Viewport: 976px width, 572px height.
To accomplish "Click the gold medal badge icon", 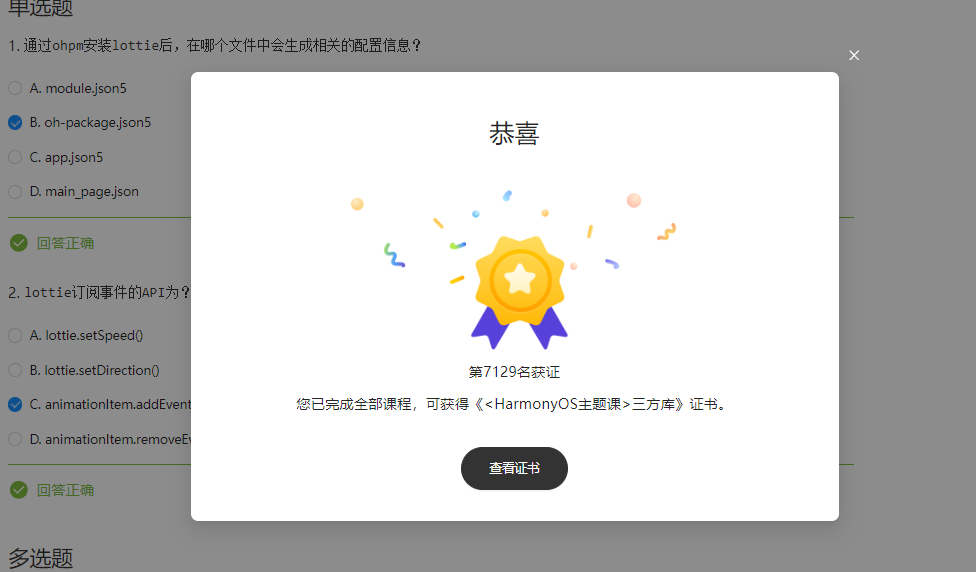I will coord(520,292).
